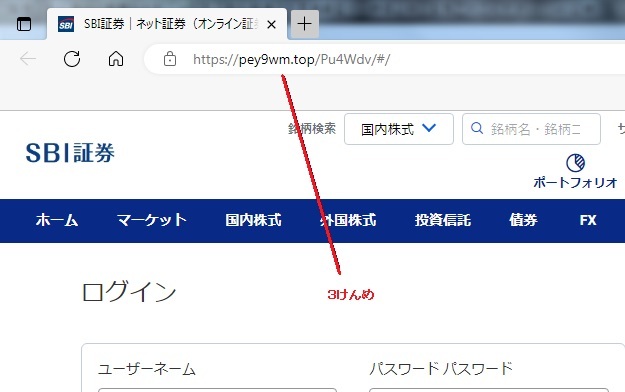
Task: Focus the 銘柄名 search input field
Action: click(x=531, y=129)
